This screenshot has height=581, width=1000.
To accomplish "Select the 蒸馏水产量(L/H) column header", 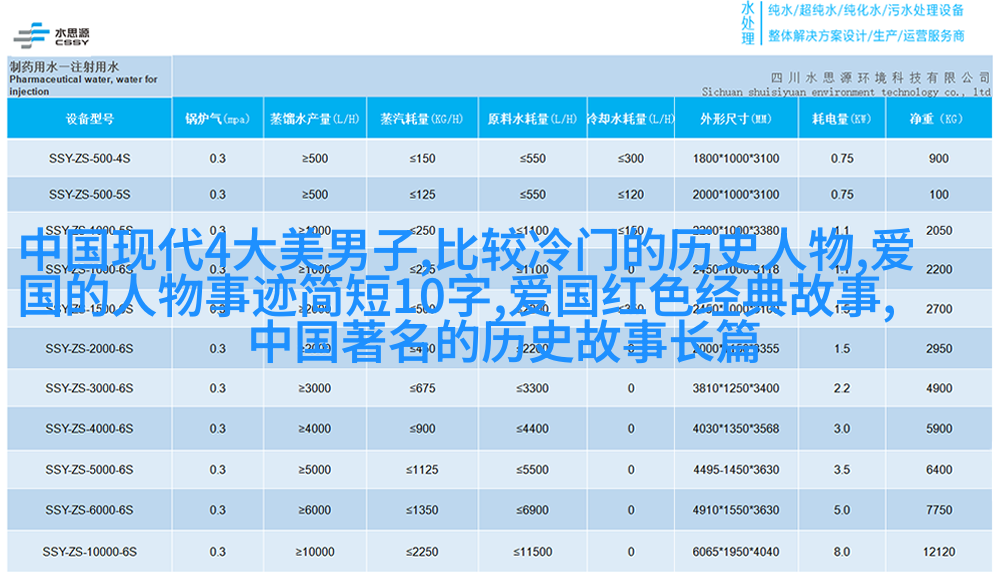I will (x=315, y=119).
